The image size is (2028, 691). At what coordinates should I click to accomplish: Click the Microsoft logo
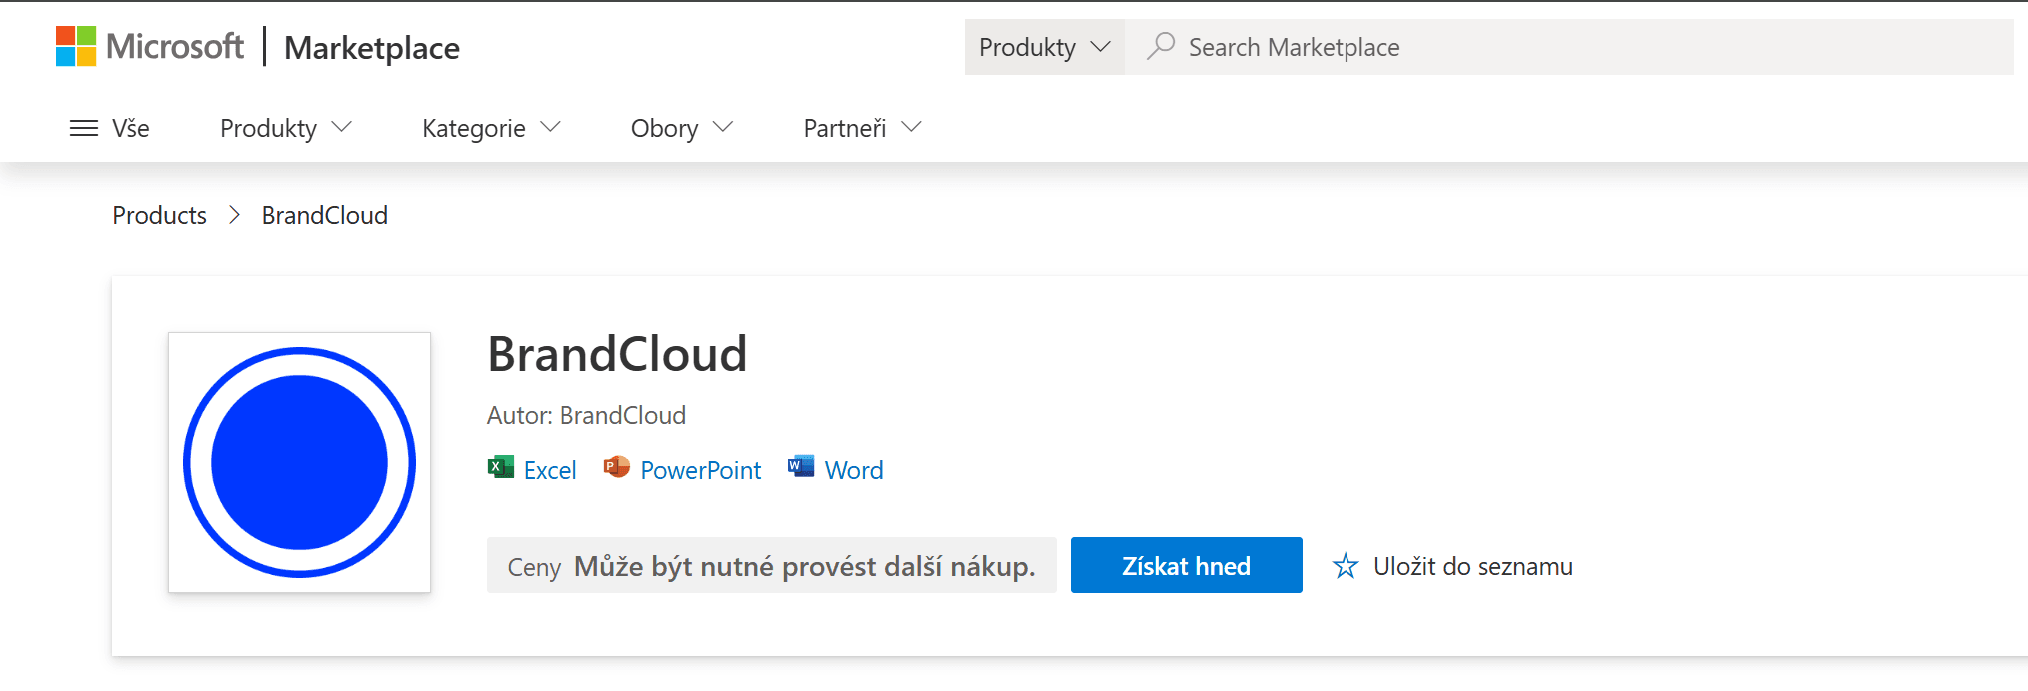[149, 46]
